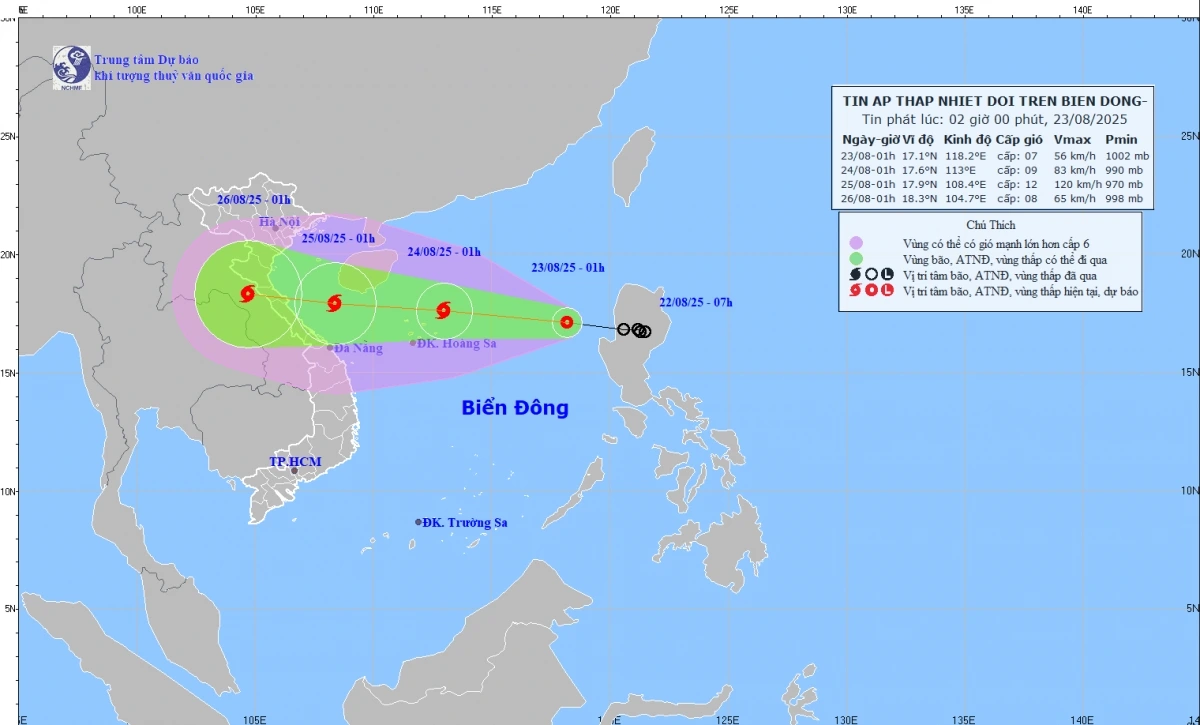
Task: Click the '25/08/25 - 01h' map timestamp
Action: (338, 237)
